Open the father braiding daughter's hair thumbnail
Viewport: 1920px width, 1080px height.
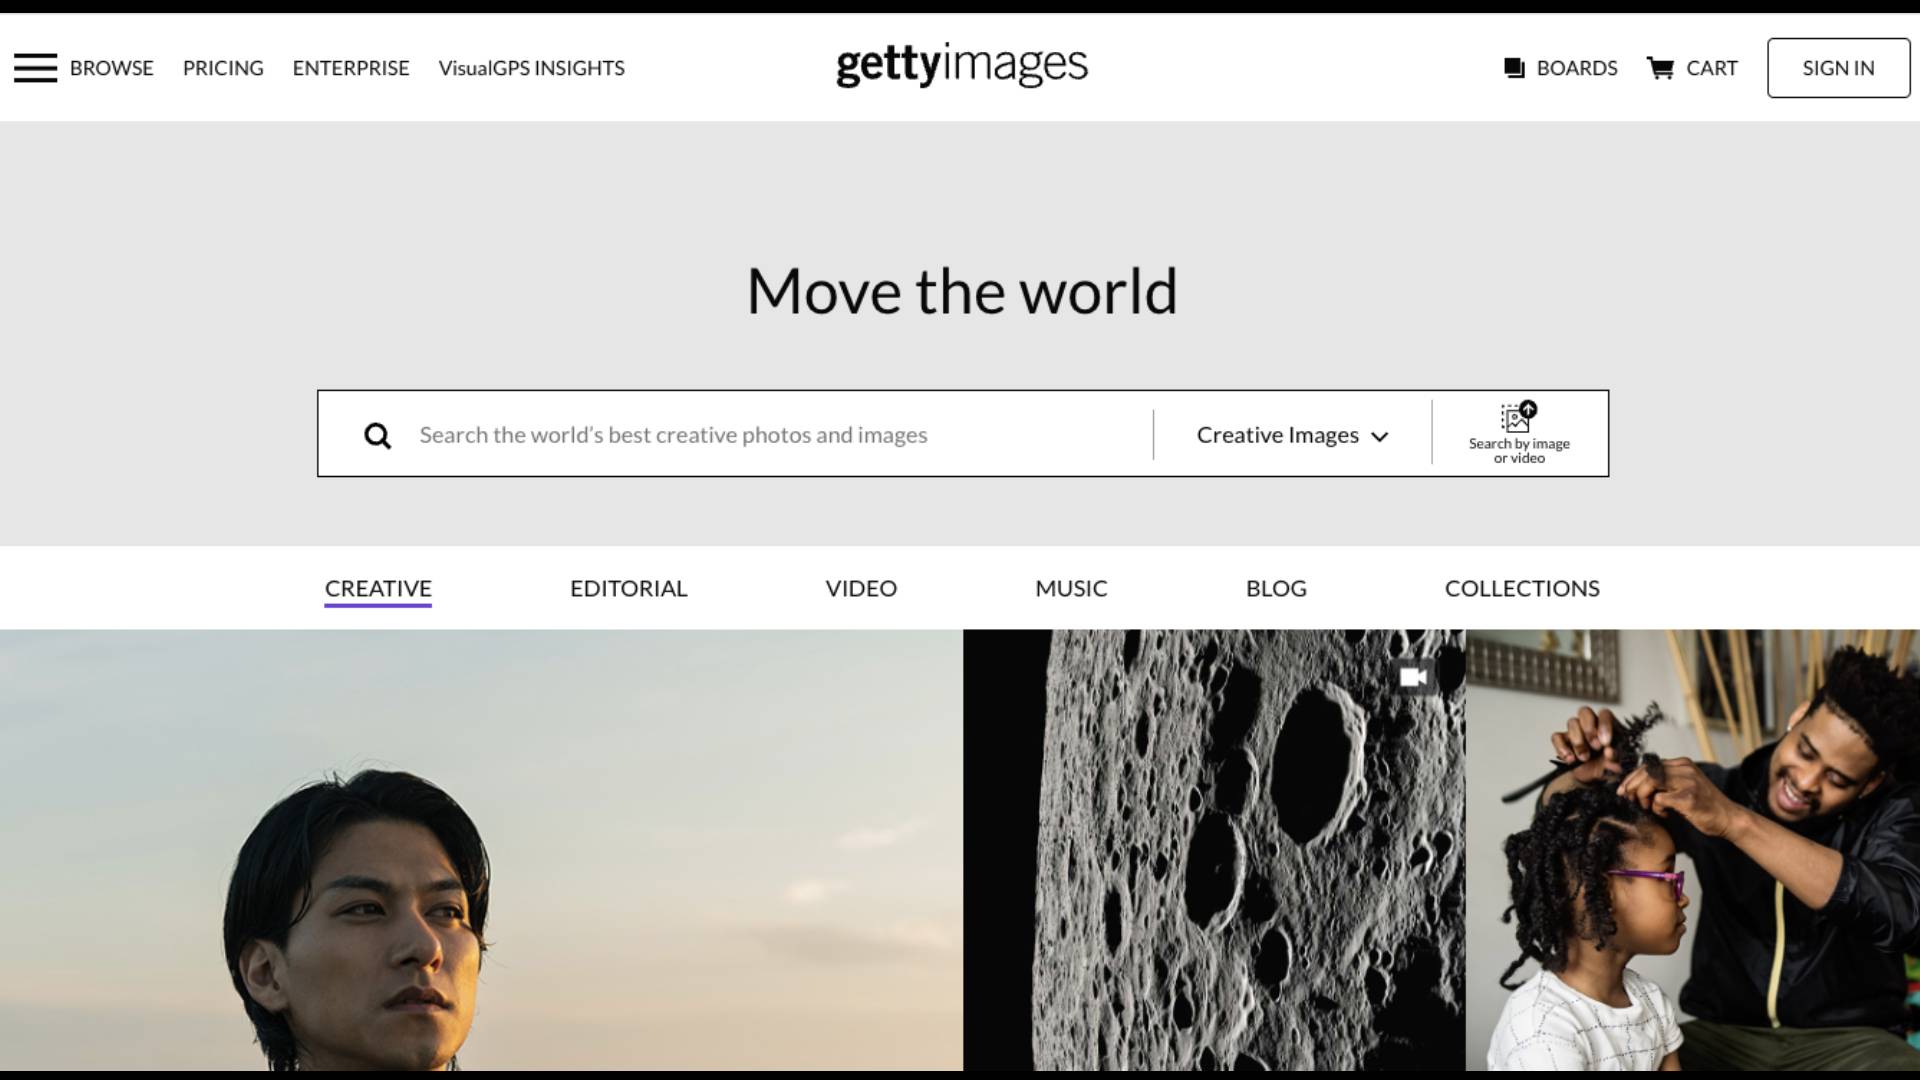pos(1692,850)
